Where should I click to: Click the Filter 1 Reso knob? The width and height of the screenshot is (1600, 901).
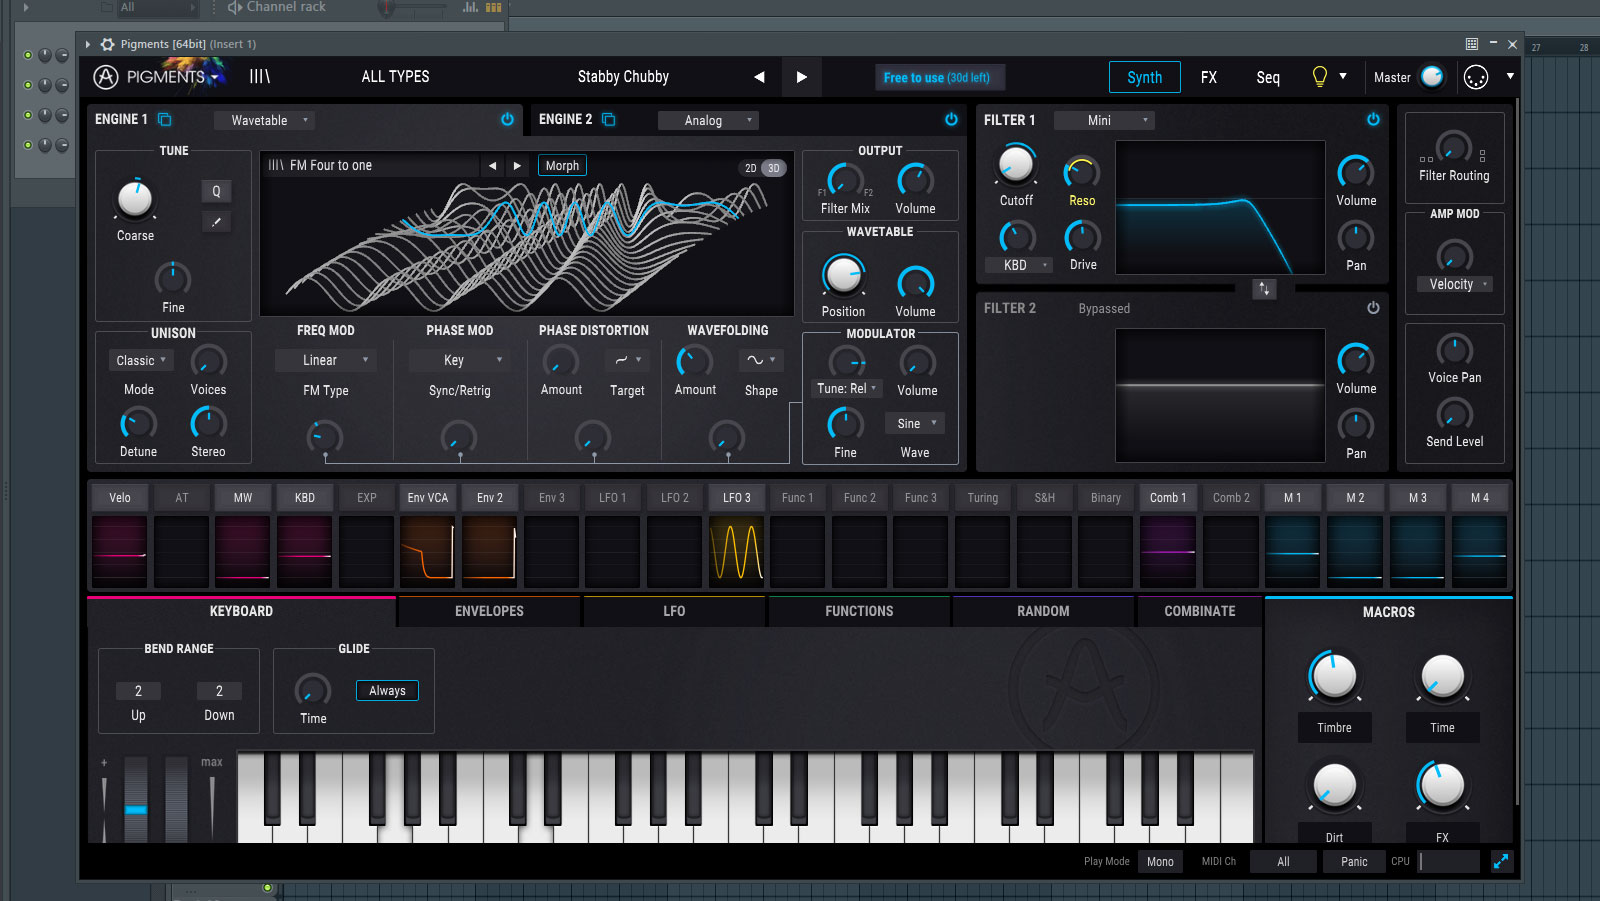tap(1082, 173)
